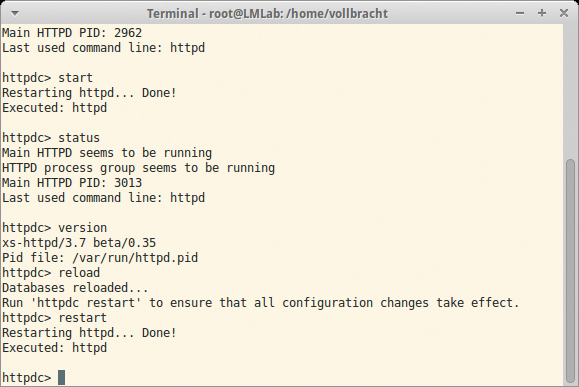The image size is (579, 387).
Task: Click the 'httpdc> start' command line
Action: (47, 78)
